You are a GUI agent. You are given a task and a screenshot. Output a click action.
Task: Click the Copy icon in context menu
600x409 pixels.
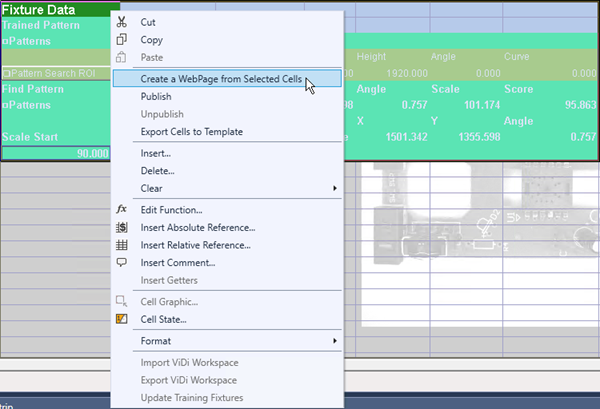coord(122,40)
